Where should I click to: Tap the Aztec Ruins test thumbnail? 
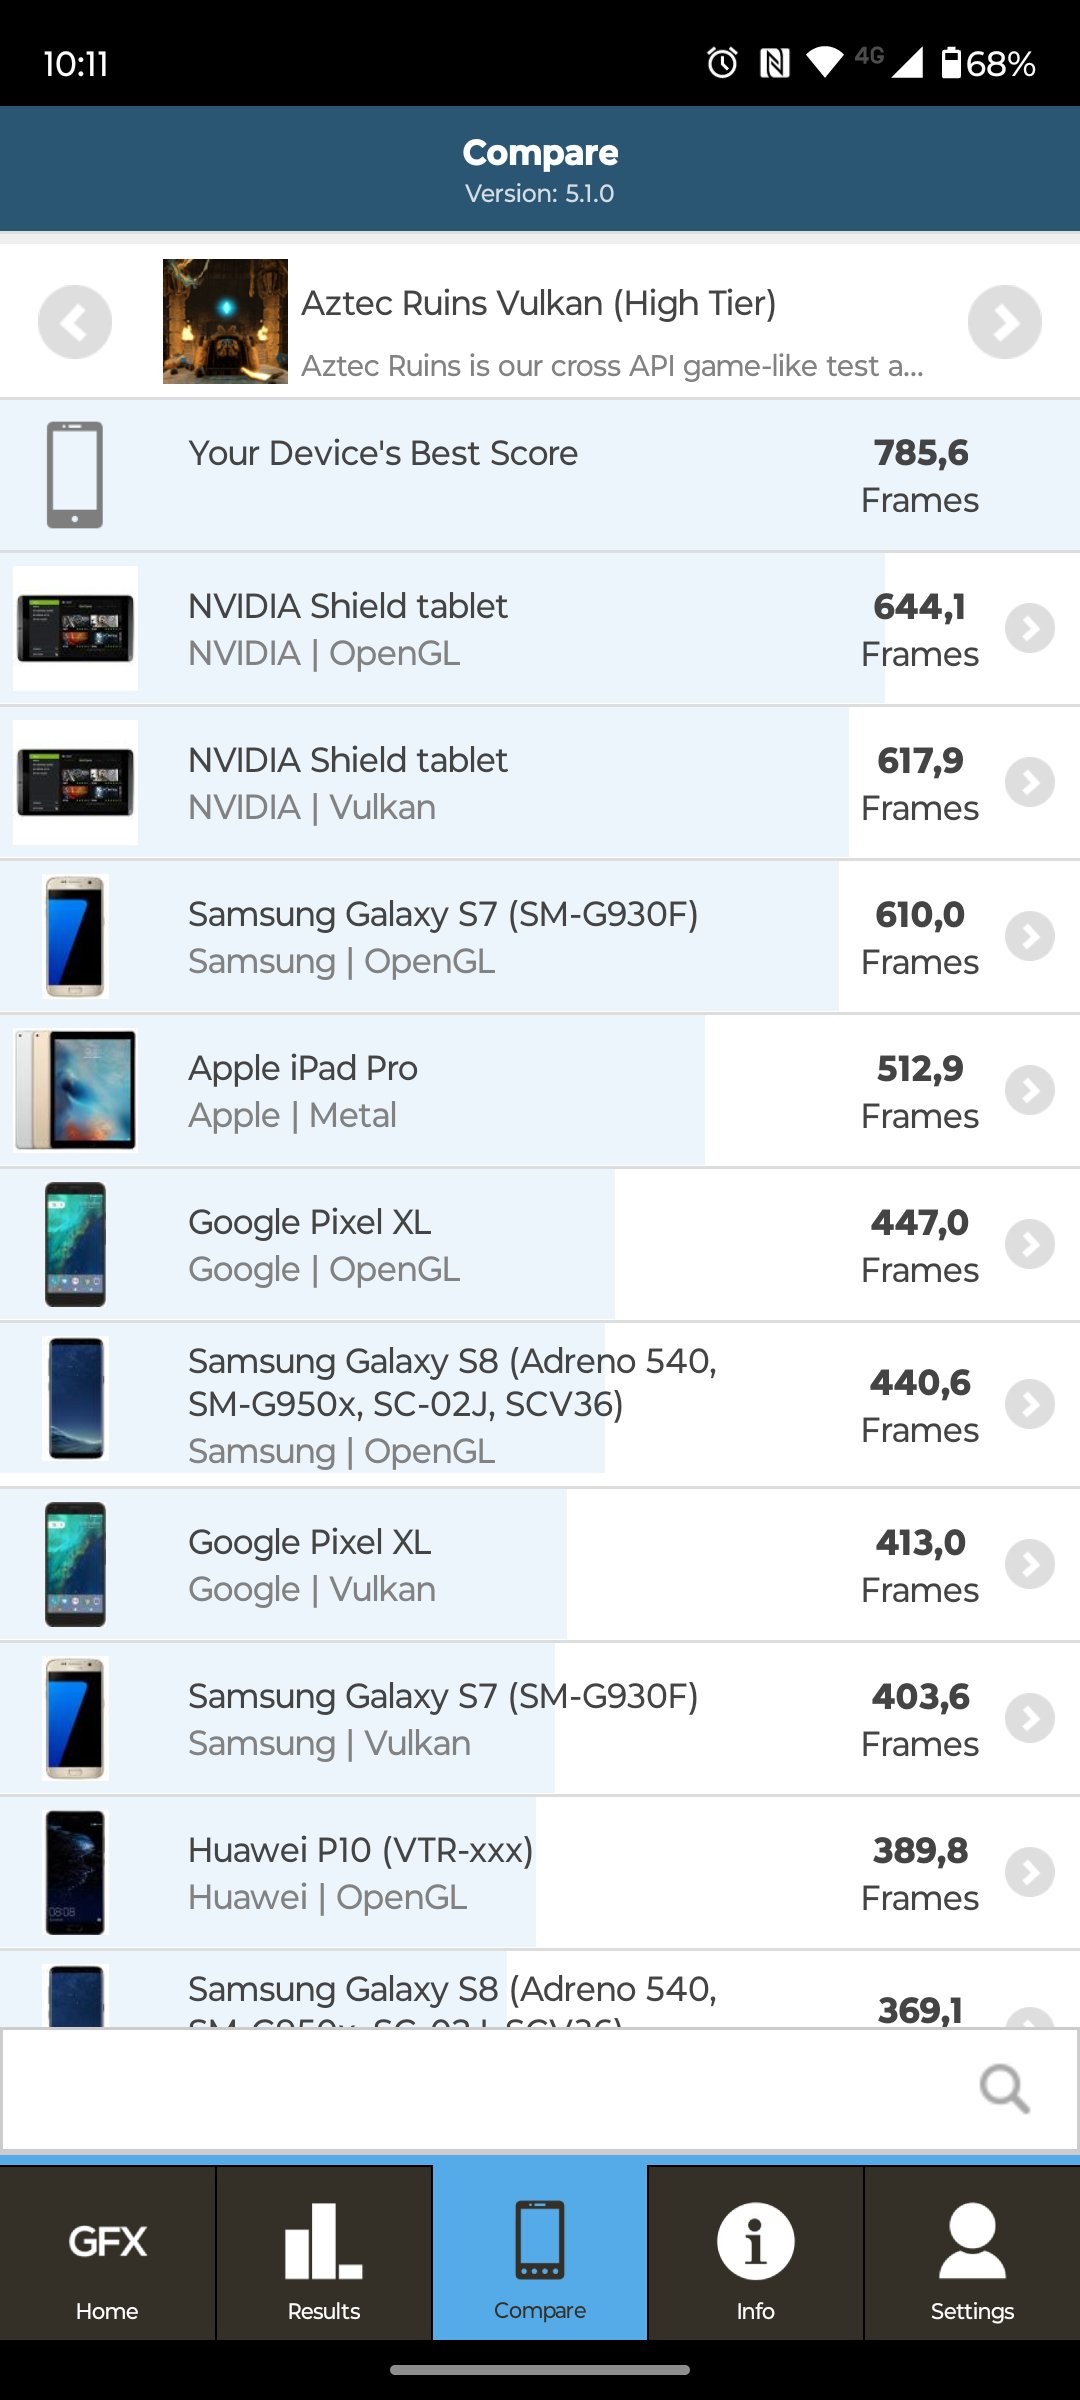(225, 322)
